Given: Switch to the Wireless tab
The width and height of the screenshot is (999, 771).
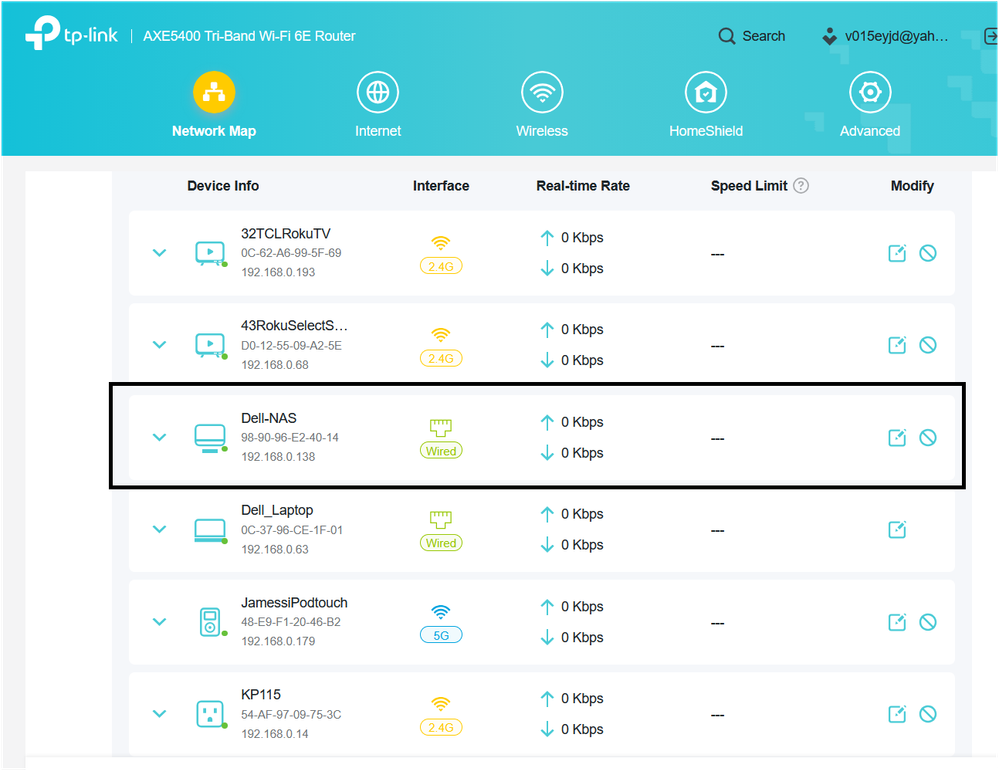Looking at the screenshot, I should point(542,105).
